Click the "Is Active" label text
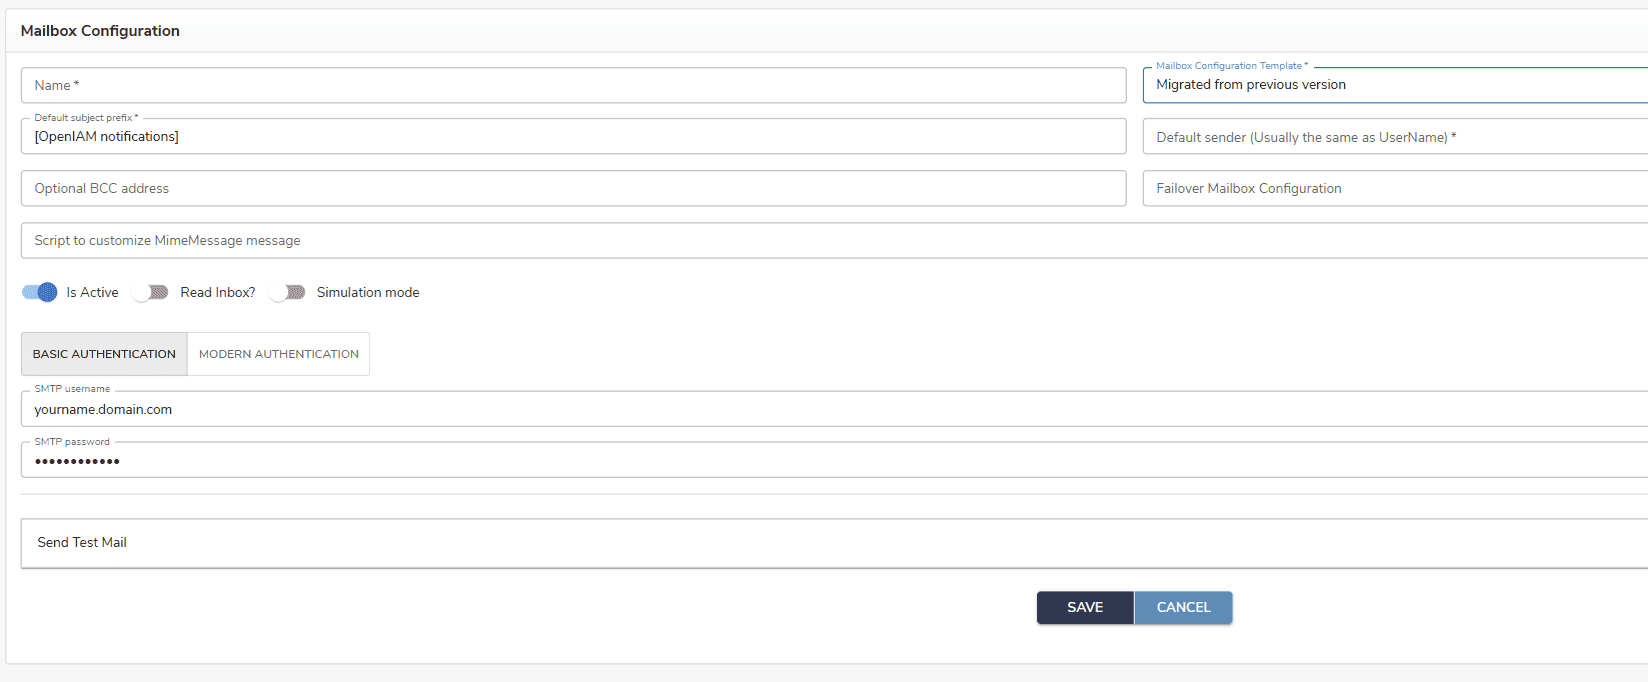Screen dimensions: 1648x682 pyautogui.click(x=92, y=292)
